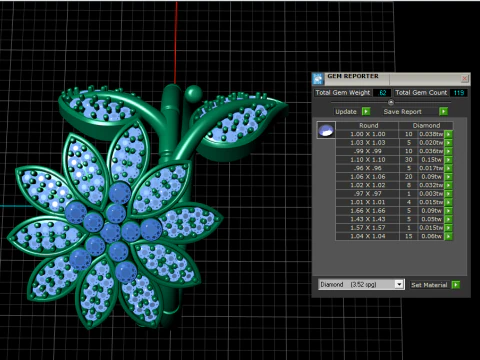
Task: Select the 1.10 X 1.10 size cell
Action: click(368, 160)
